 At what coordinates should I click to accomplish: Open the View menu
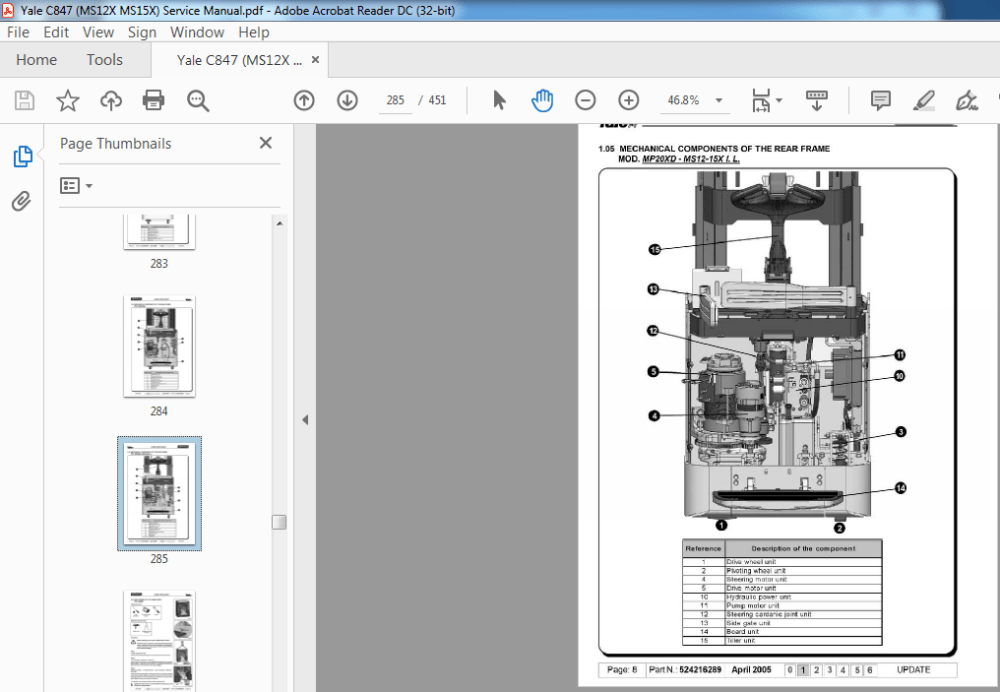[98, 32]
